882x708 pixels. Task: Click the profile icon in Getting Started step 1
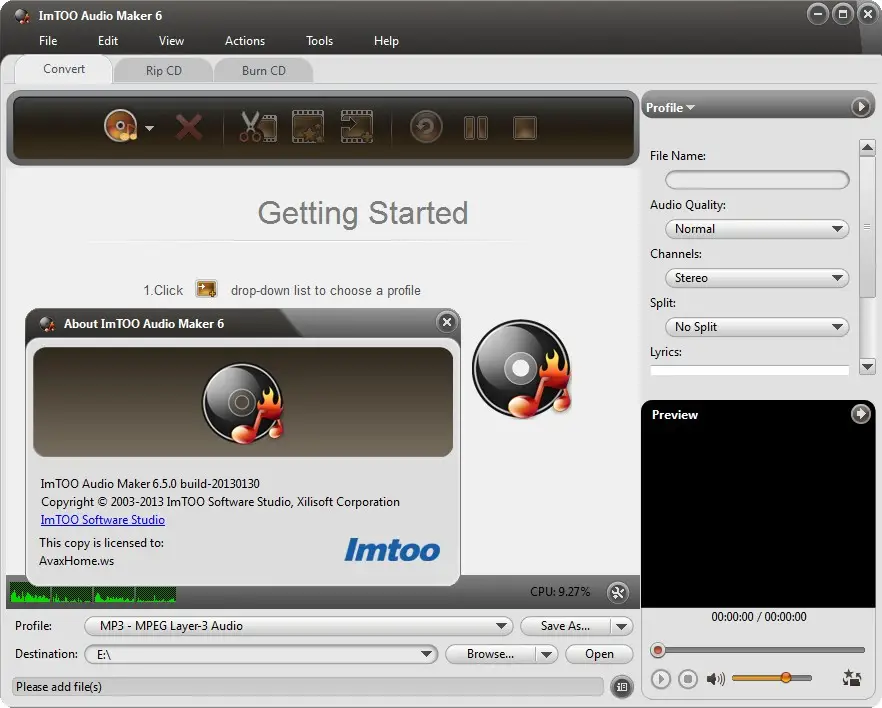click(x=206, y=289)
